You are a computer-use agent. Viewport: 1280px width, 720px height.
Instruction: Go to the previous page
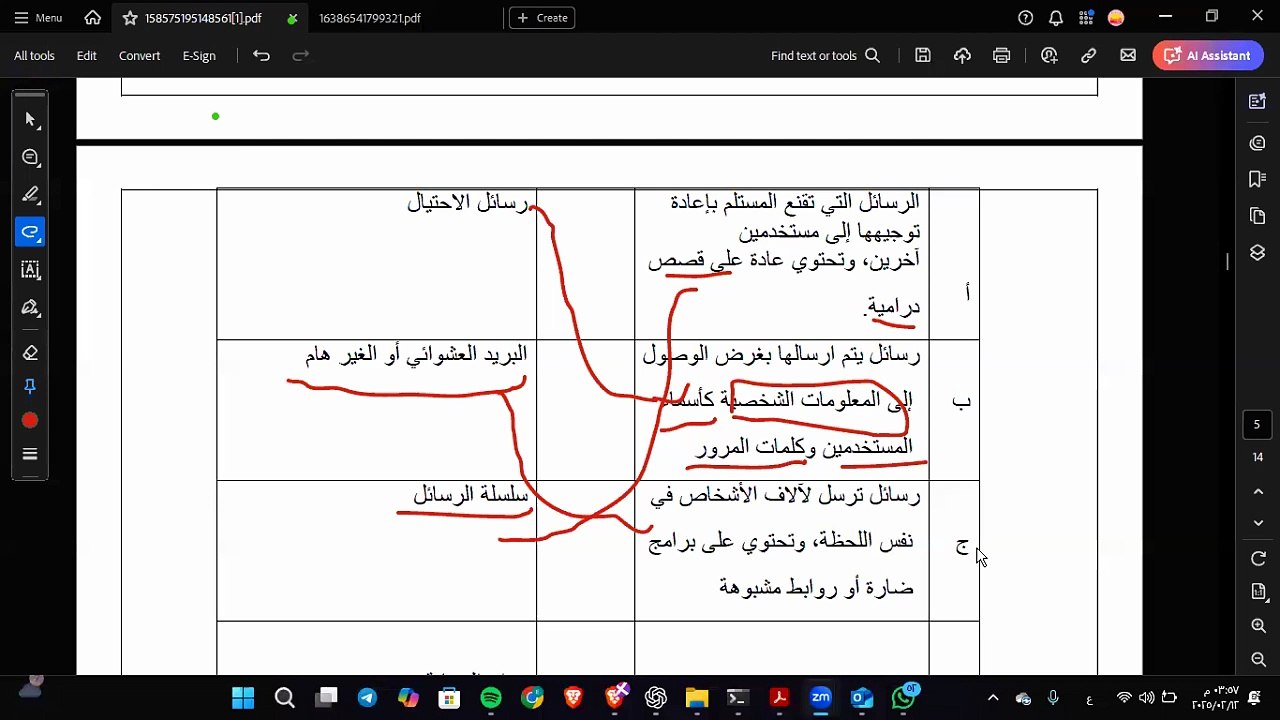(1258, 492)
